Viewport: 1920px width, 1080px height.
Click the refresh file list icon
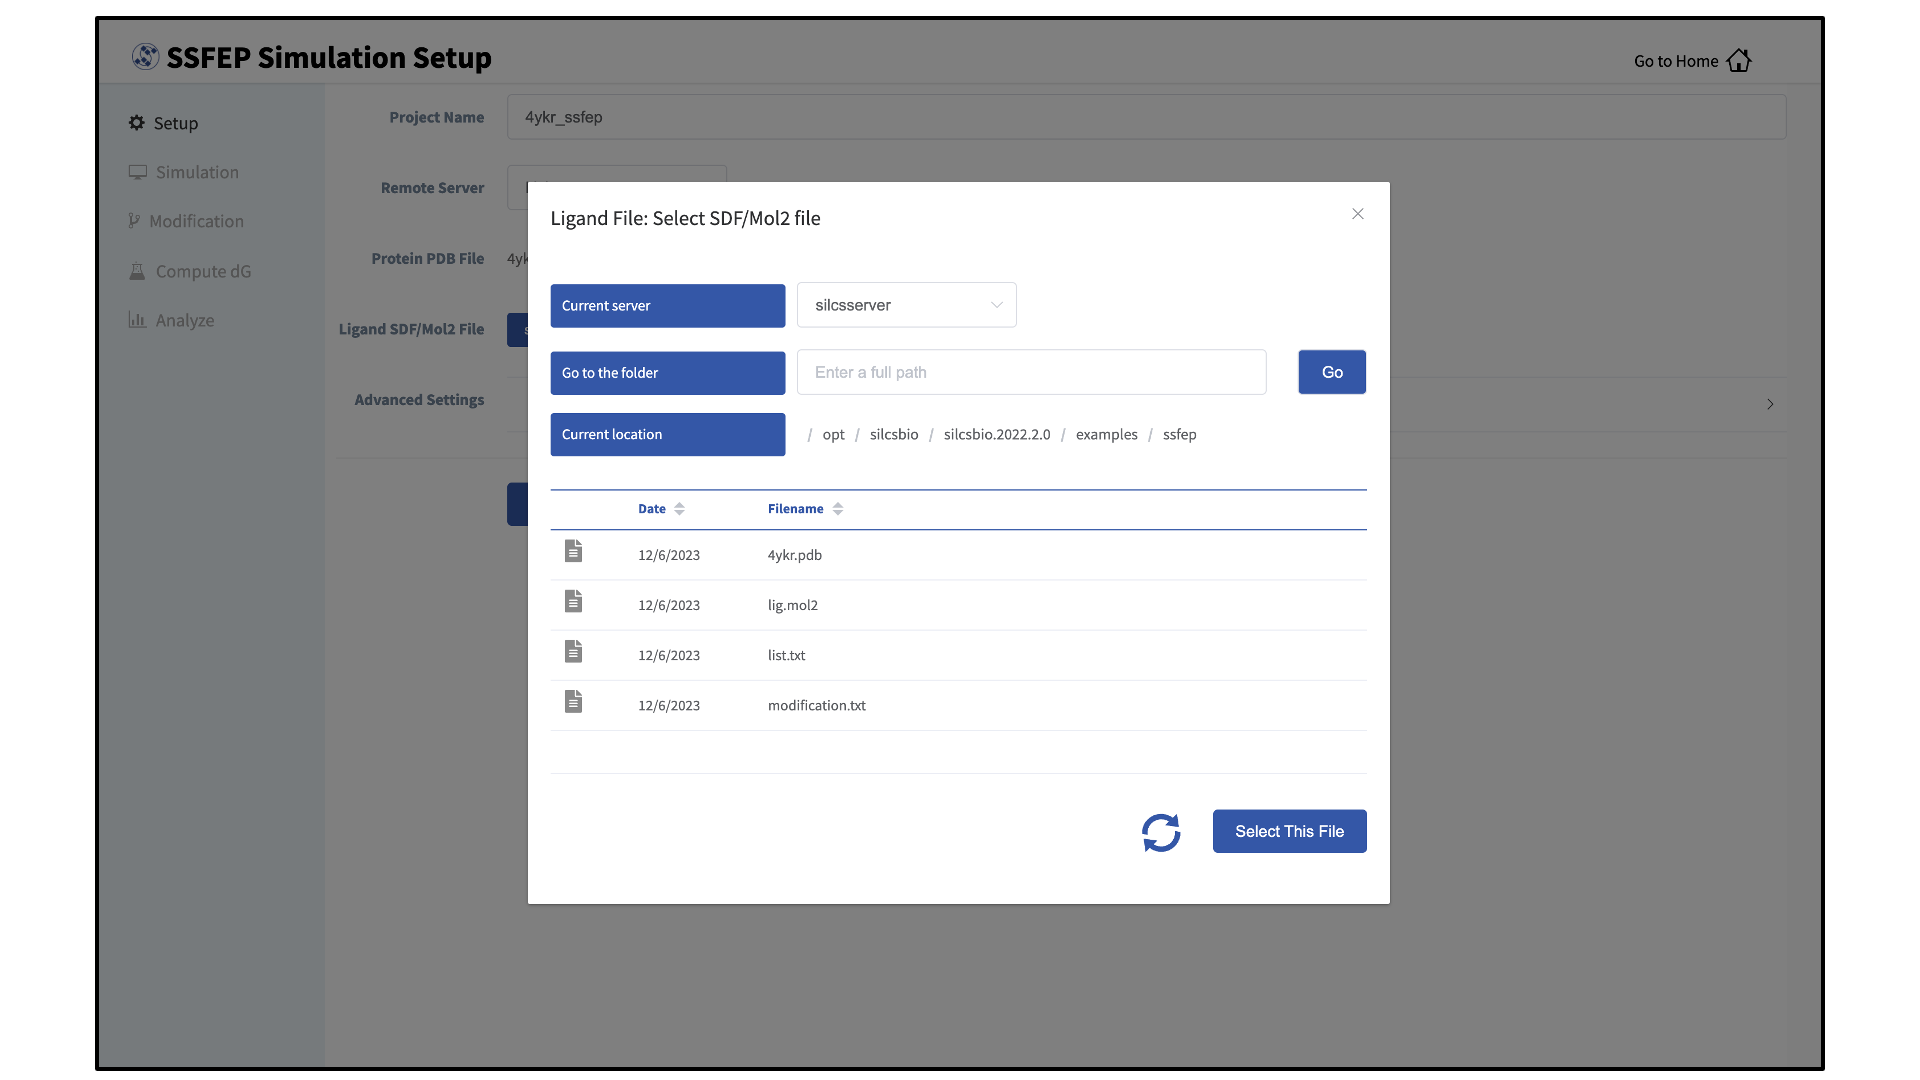click(1161, 832)
